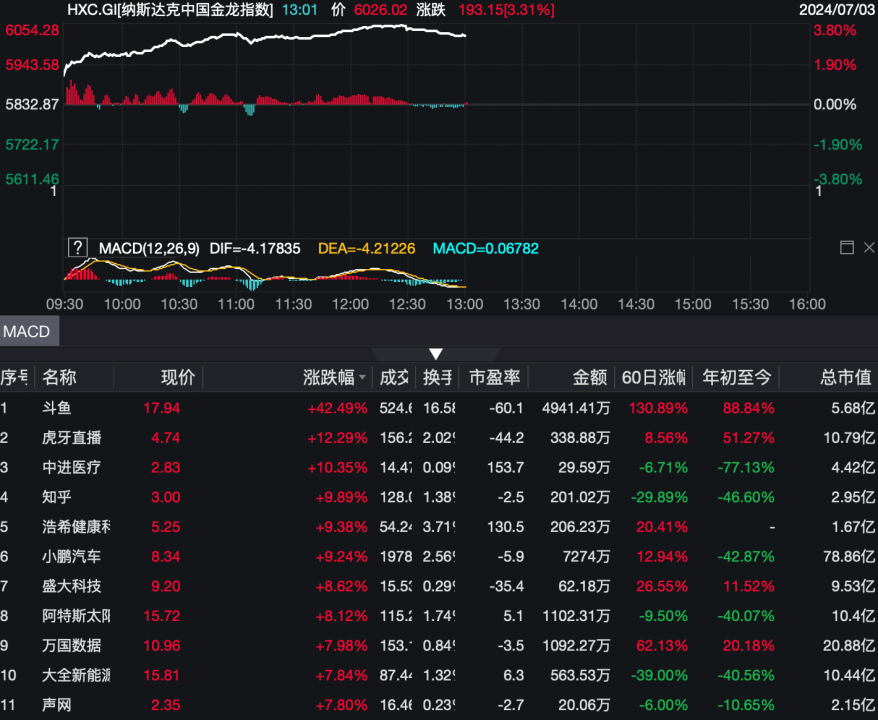The height and width of the screenshot is (720, 878).
Task: Sort by the 总市值 column header
Action: pyautogui.click(x=845, y=378)
